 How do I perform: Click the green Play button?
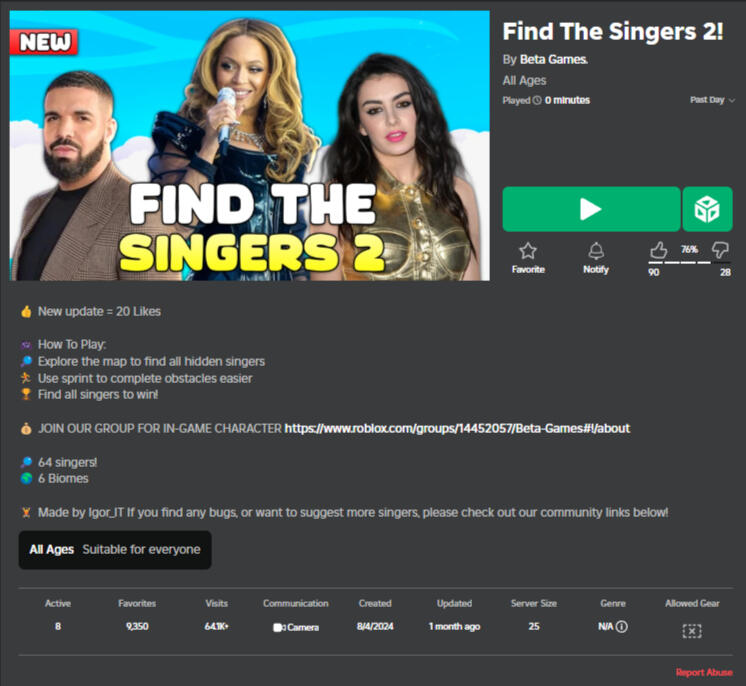[591, 209]
